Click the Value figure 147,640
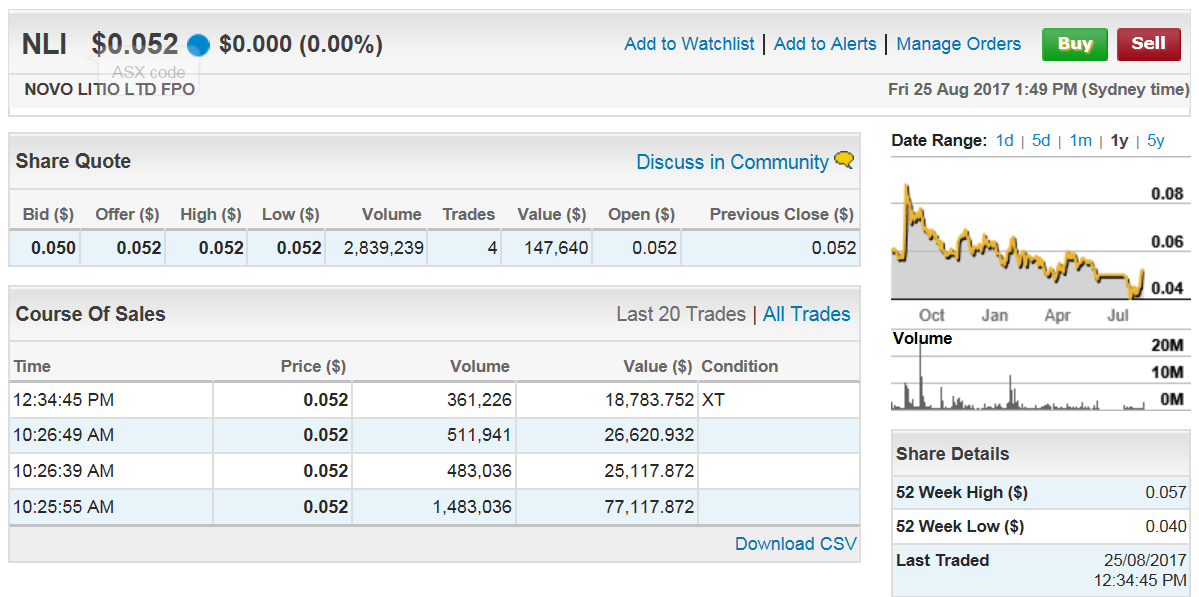This screenshot has height=597, width=1199. click(556, 248)
